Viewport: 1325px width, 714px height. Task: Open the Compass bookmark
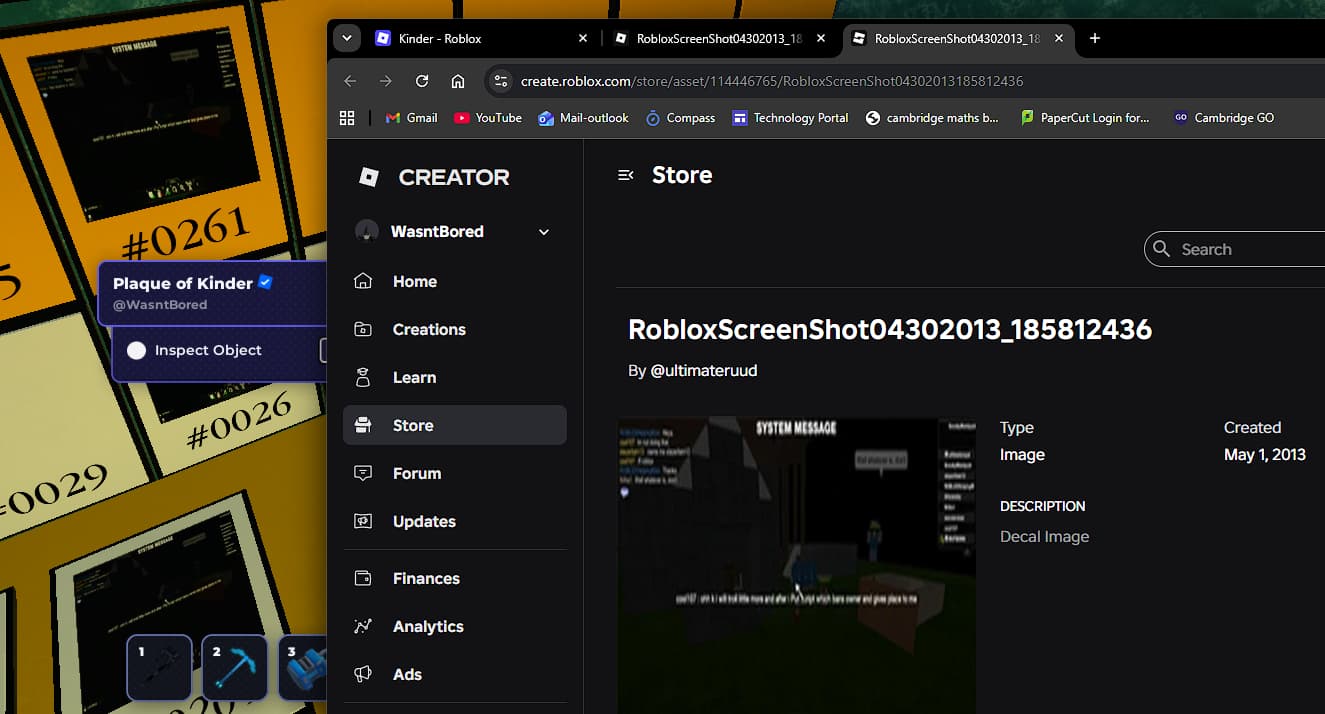680,118
